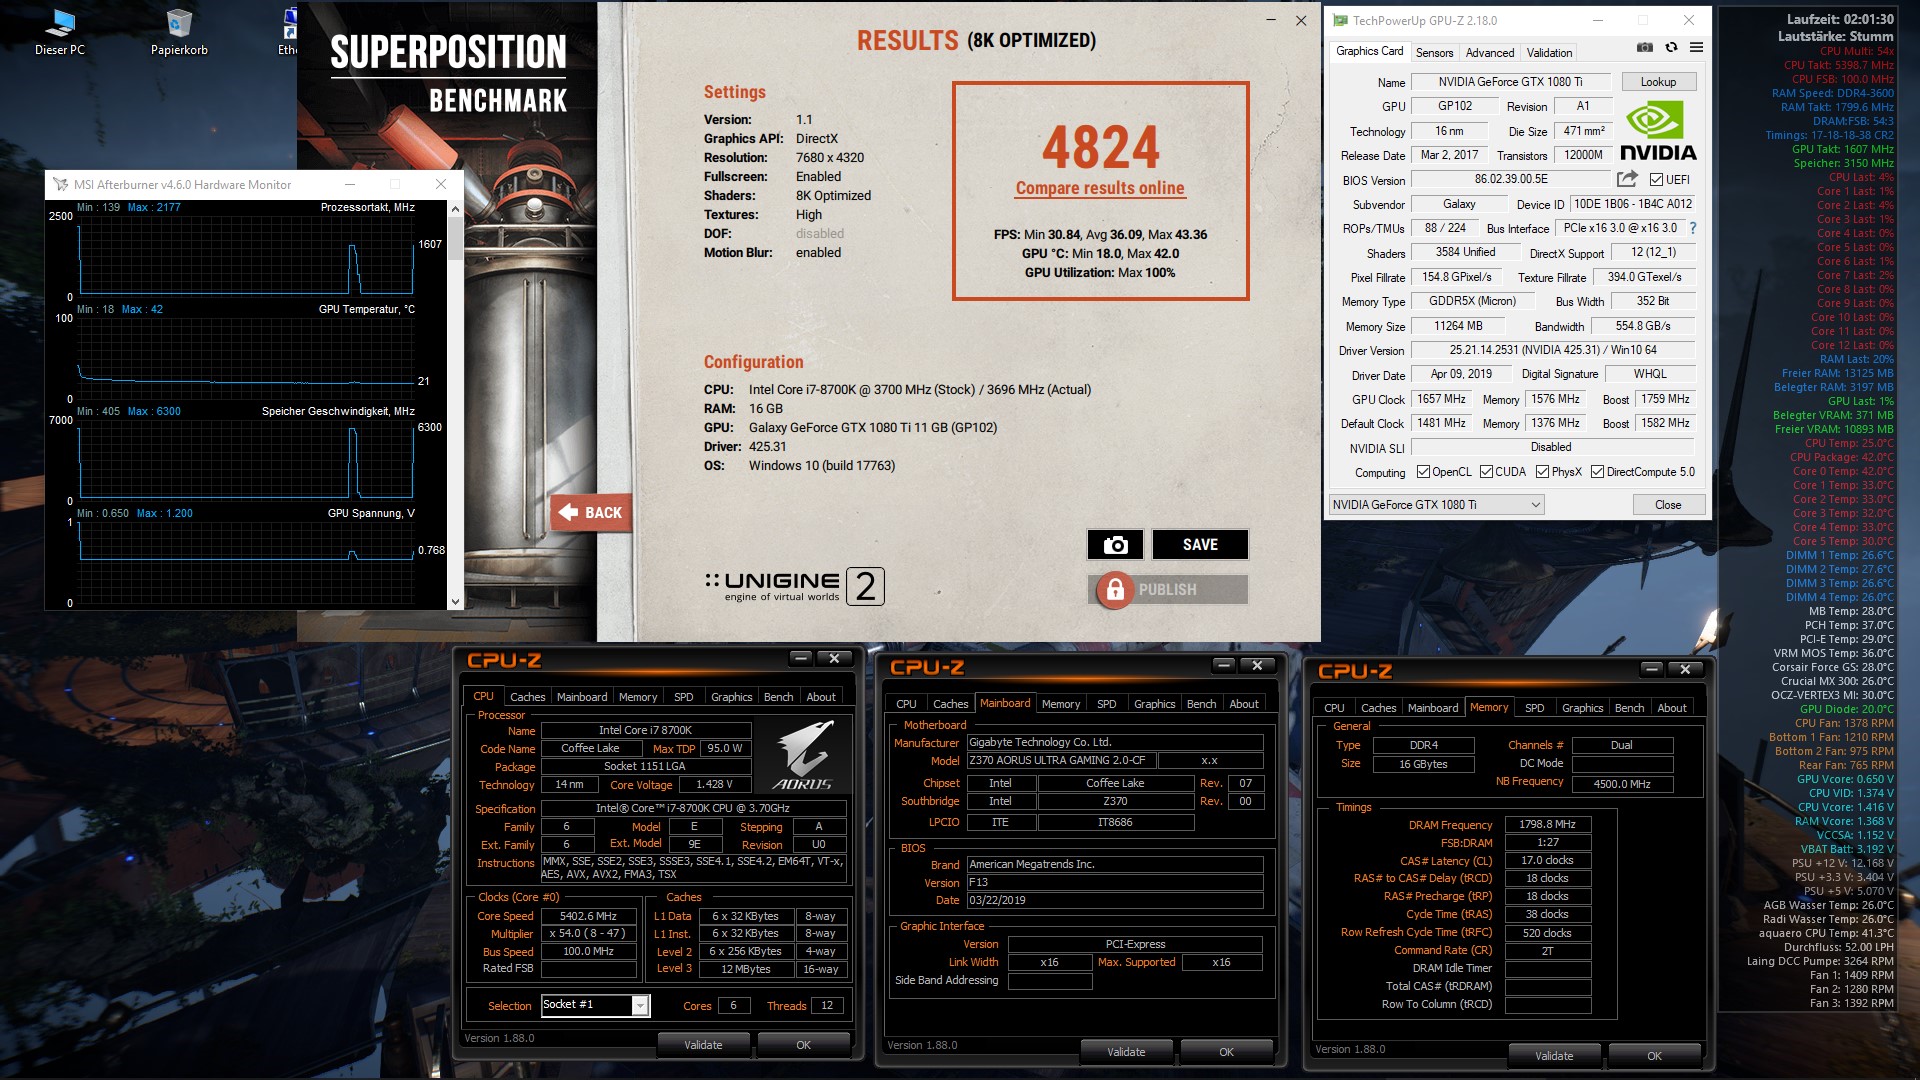Click the NVIDIA logo in GPU-Z
Viewport: 1920px width, 1080px height.
click(1658, 132)
